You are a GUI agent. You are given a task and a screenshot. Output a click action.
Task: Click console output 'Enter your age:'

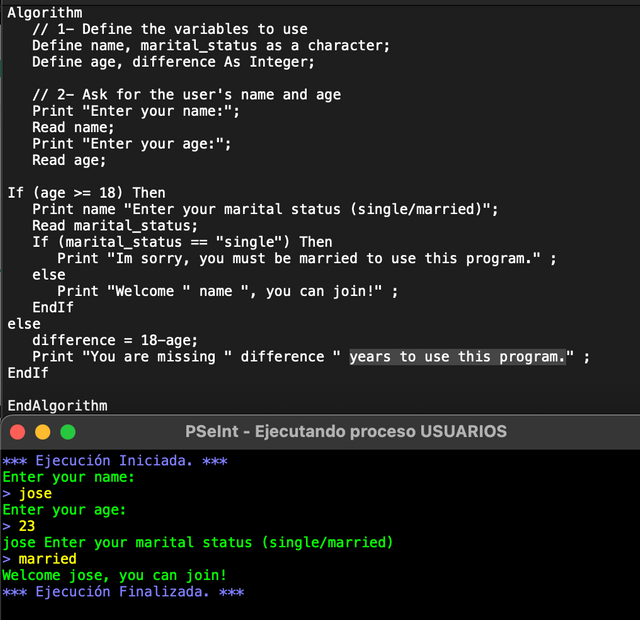click(x=64, y=510)
